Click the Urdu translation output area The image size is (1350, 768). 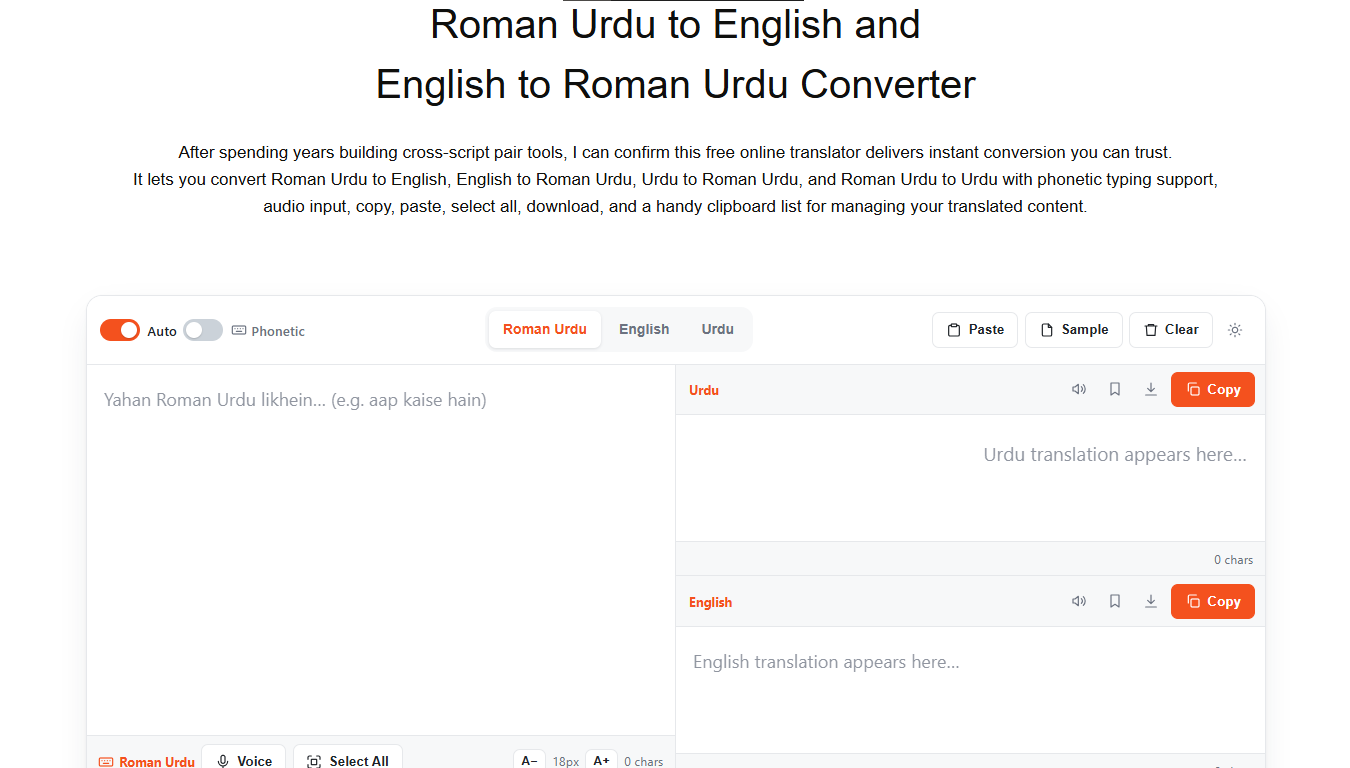(x=970, y=478)
